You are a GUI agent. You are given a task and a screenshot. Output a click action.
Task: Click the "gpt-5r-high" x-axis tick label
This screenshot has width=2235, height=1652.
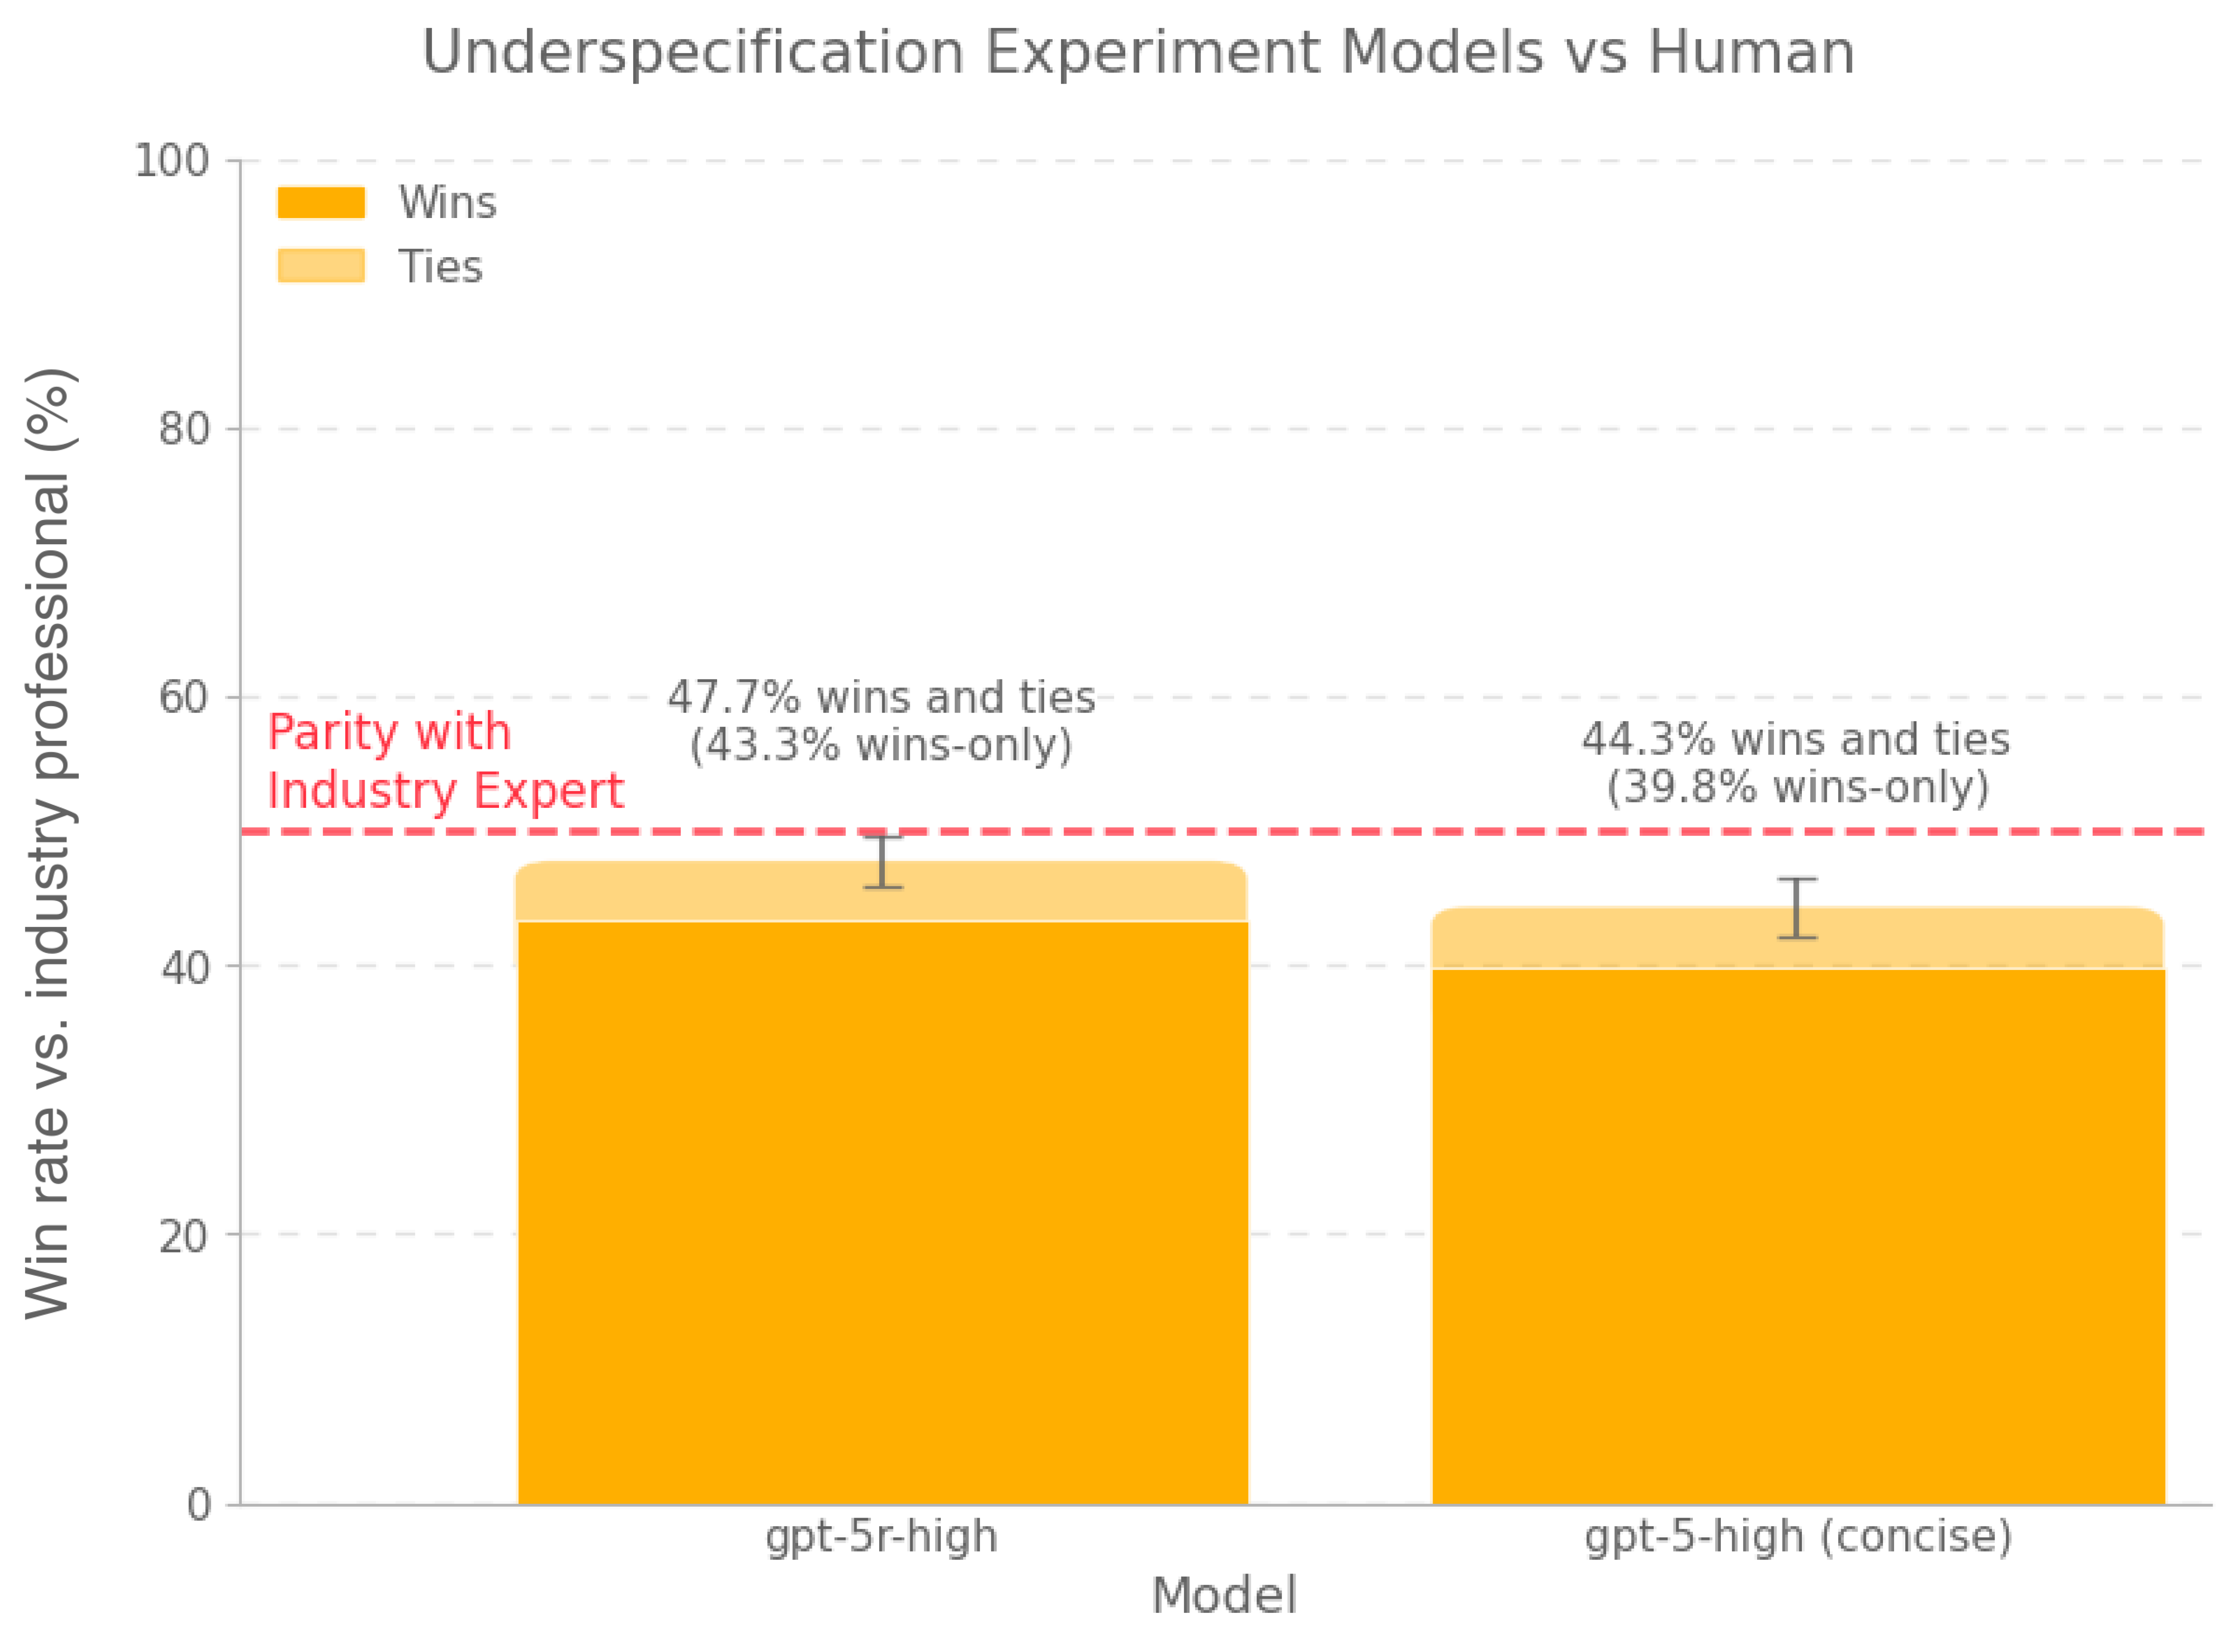point(881,1536)
